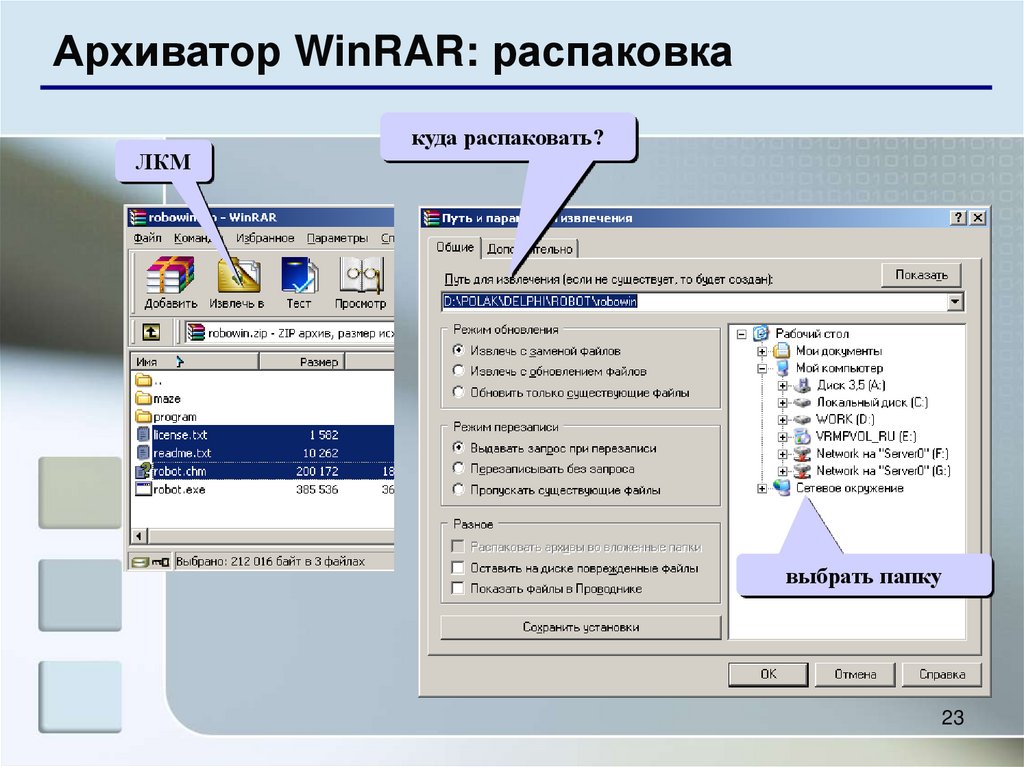Screen dimensions: 1024x767
Task: Select Перезаписывать без запроса radio option
Action: point(458,468)
